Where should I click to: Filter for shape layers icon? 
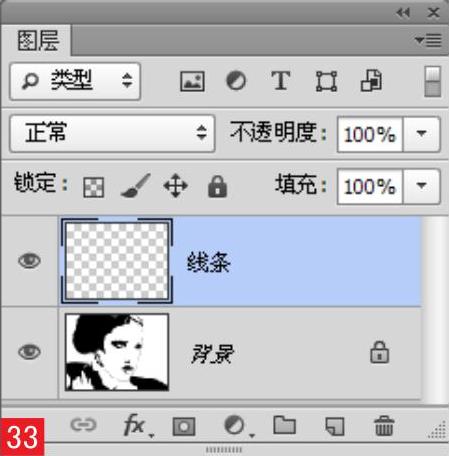tap(326, 81)
